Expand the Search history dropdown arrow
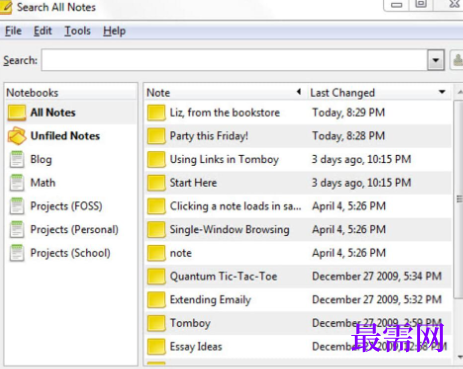 pos(436,60)
